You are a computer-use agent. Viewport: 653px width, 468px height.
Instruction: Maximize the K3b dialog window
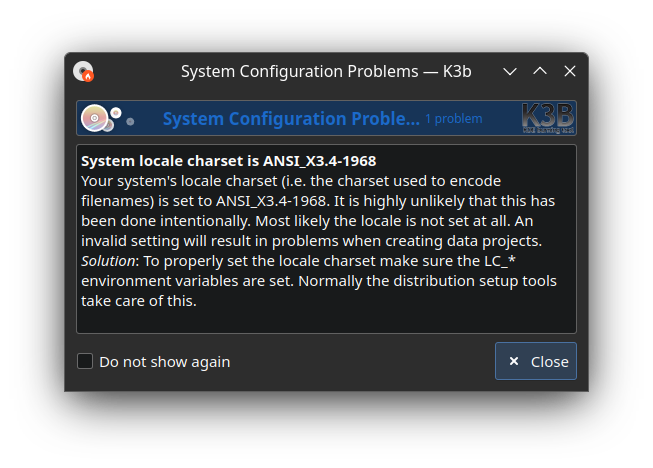click(540, 72)
